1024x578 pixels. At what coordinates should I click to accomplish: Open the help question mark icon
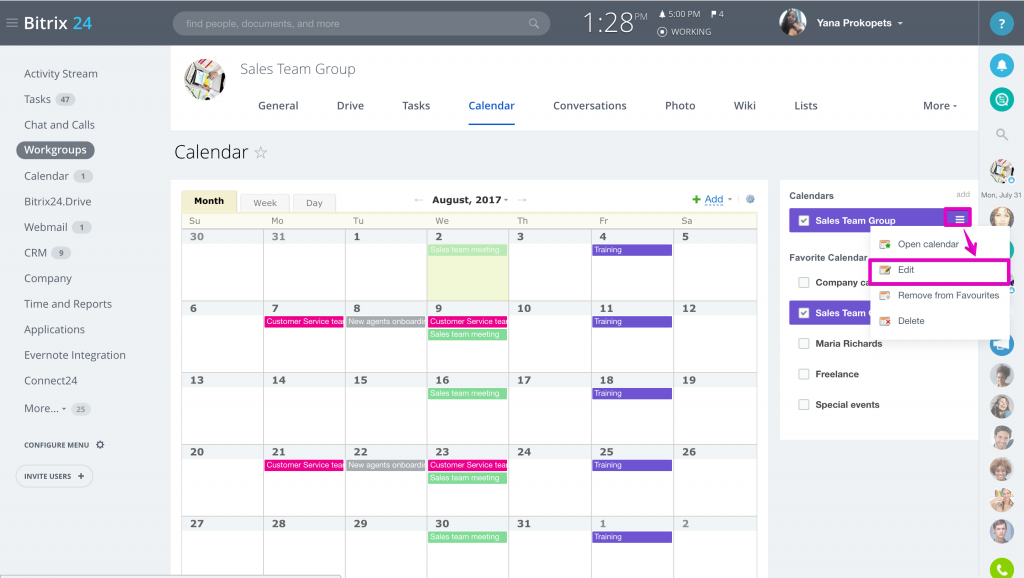click(1001, 24)
